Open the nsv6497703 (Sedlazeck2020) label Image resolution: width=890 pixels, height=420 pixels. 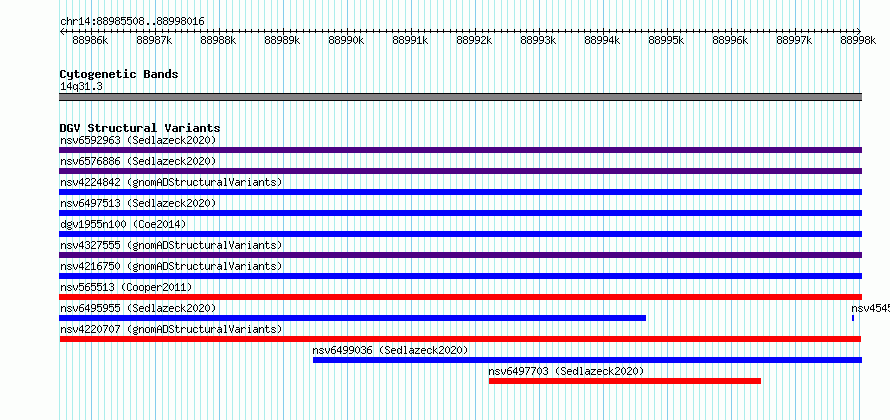pos(566,371)
